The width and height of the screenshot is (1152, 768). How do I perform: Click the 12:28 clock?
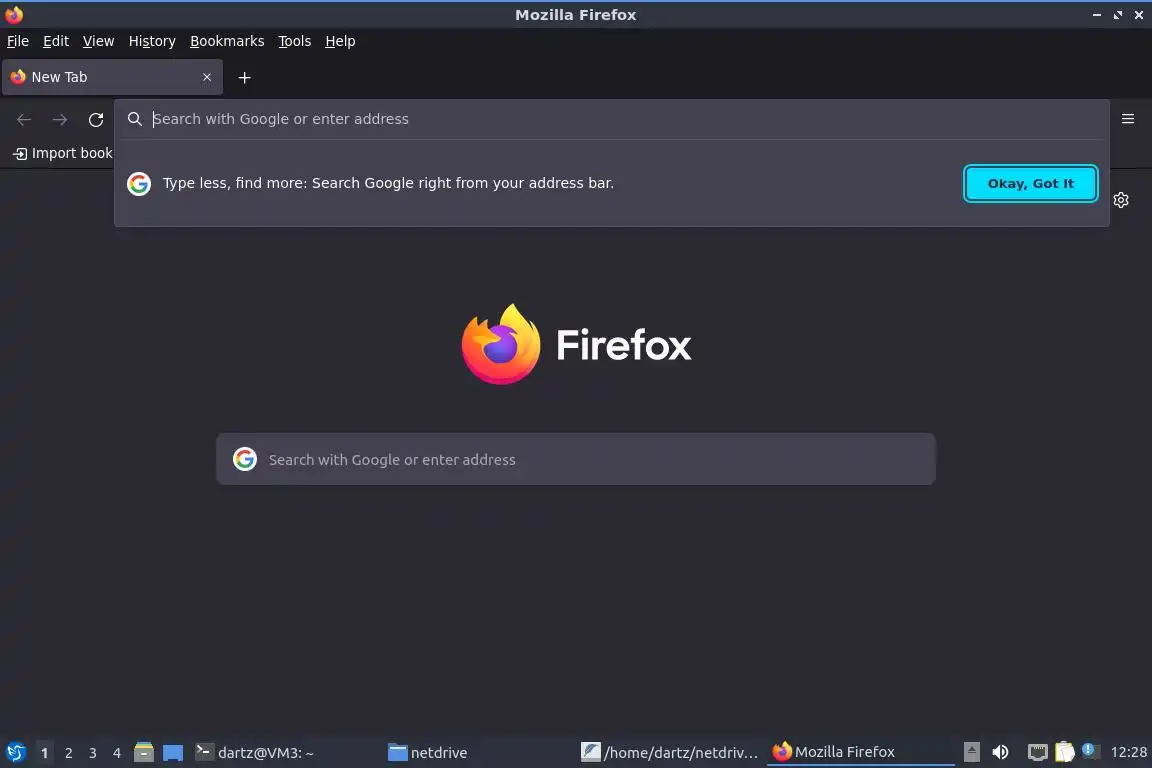tap(1128, 752)
